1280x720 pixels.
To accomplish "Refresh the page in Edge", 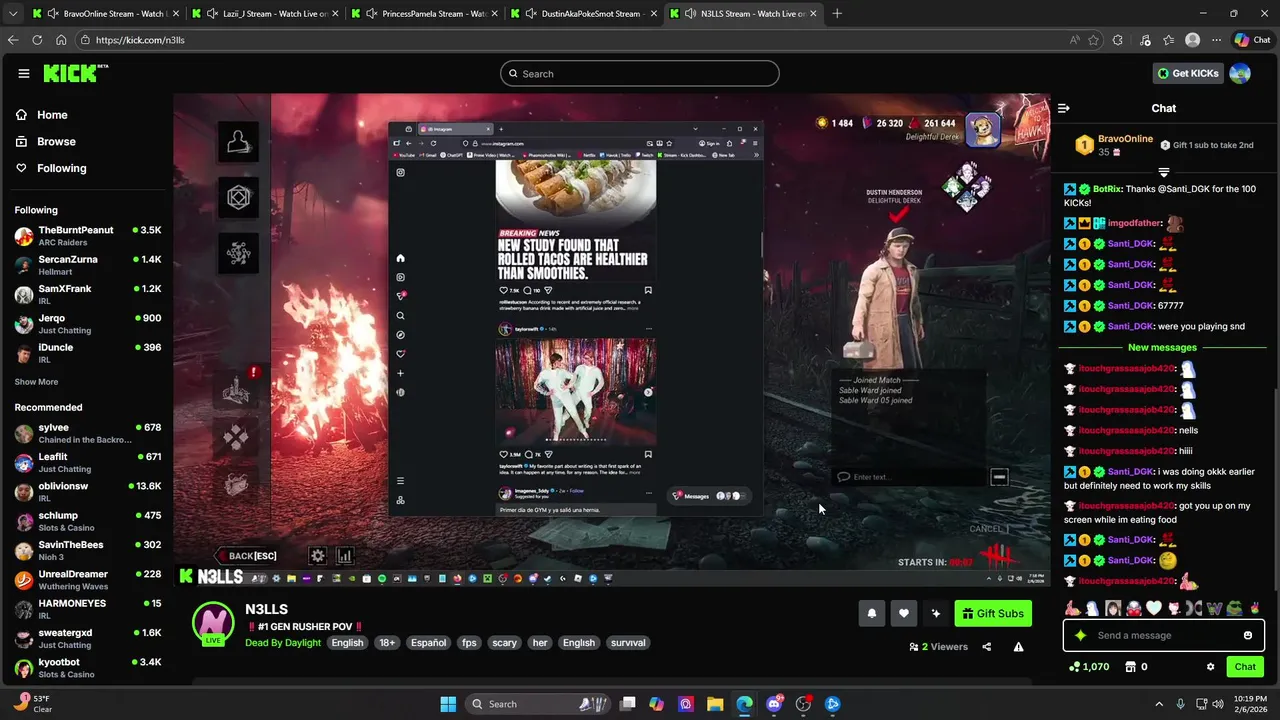I will tap(37, 40).
